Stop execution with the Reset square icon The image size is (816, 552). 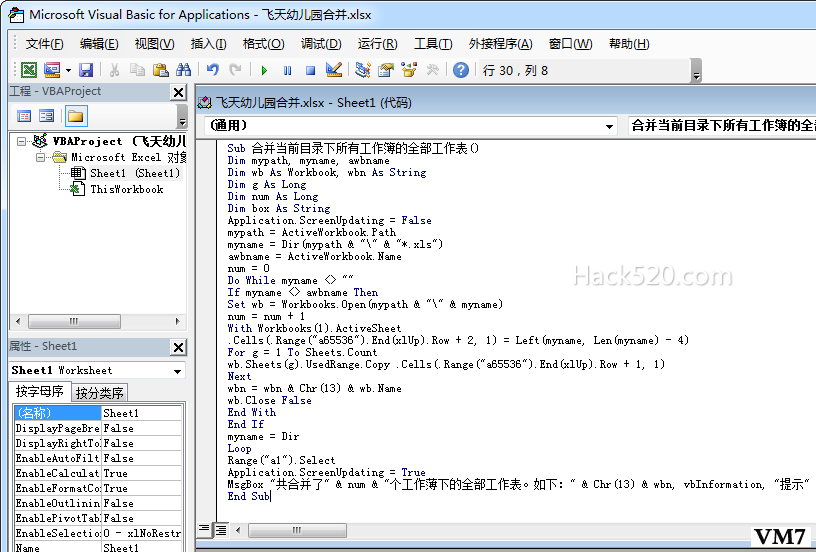tap(310, 70)
